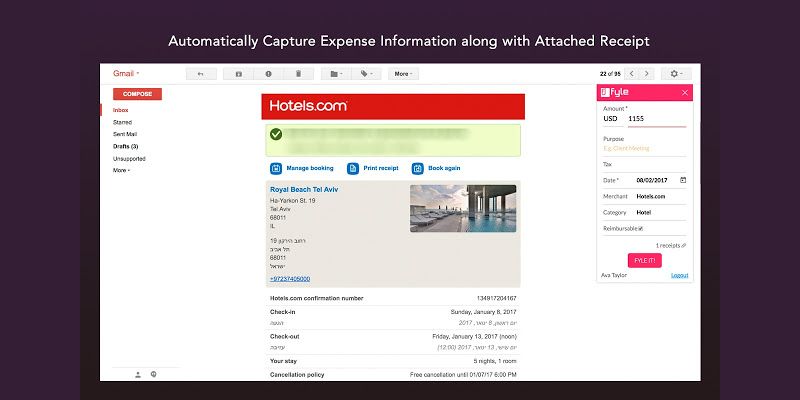The width and height of the screenshot is (800, 400).
Task: Click the '22 of 95' message counter
Action: click(610, 74)
